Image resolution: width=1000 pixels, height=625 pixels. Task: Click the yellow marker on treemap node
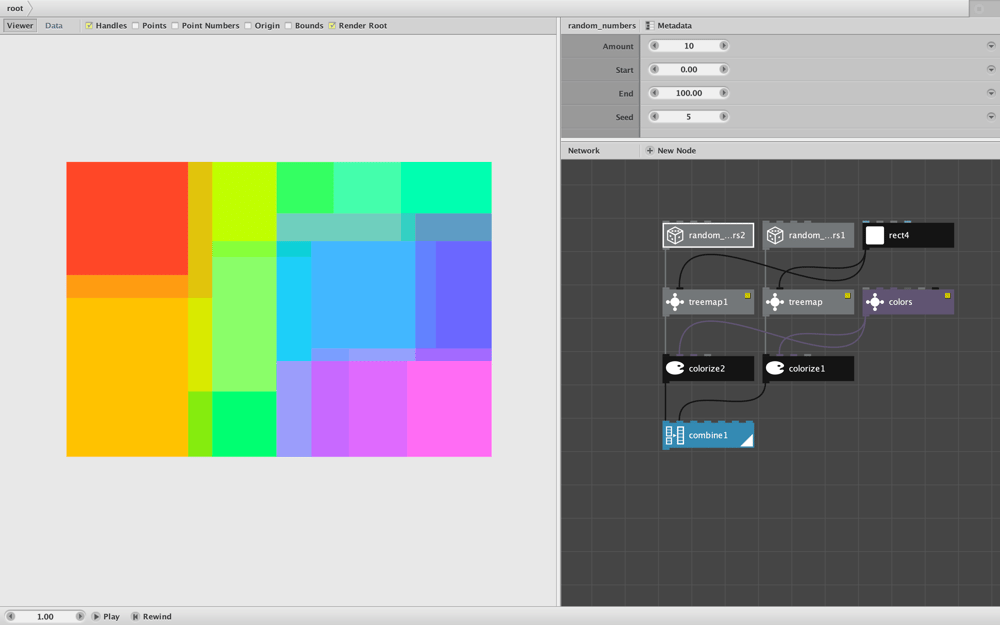(847, 296)
